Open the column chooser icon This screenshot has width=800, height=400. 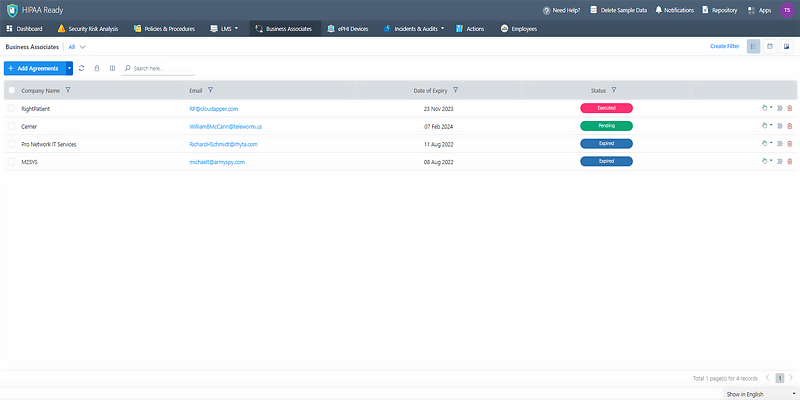point(112,68)
